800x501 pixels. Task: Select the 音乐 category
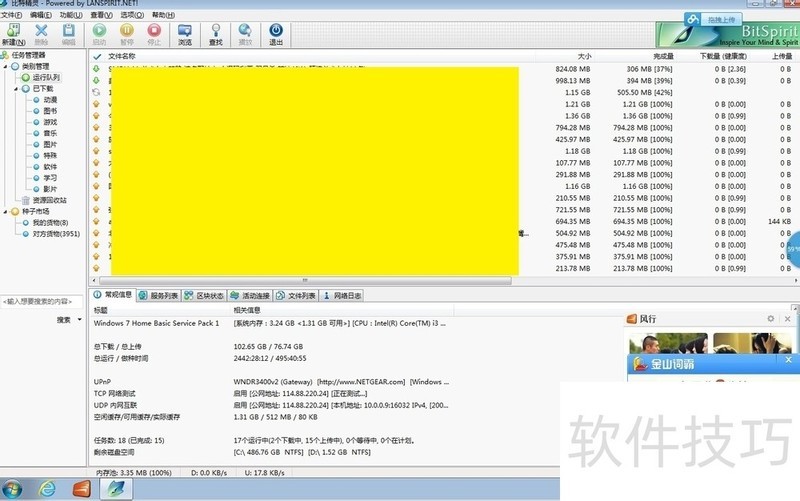tap(51, 134)
